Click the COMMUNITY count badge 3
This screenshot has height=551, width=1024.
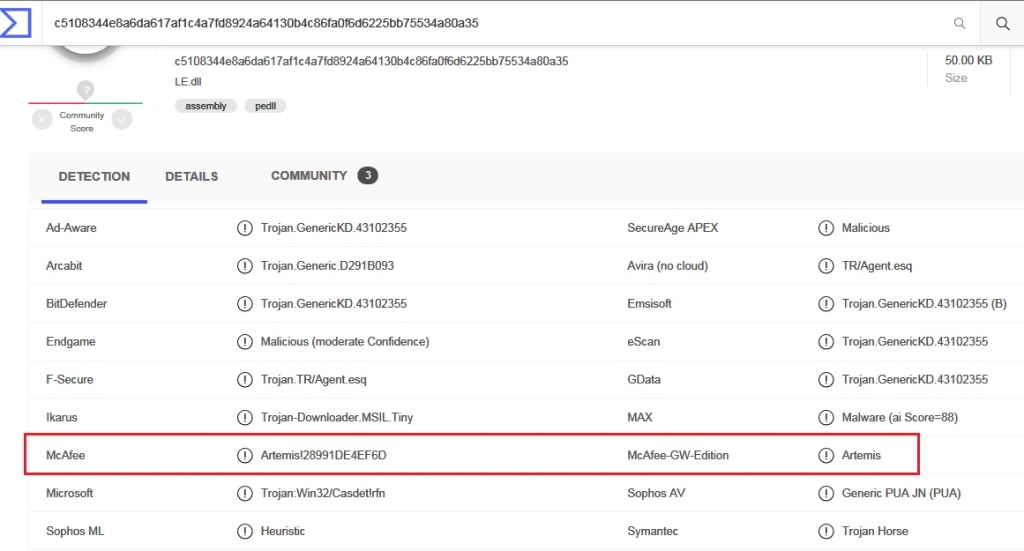point(368,175)
